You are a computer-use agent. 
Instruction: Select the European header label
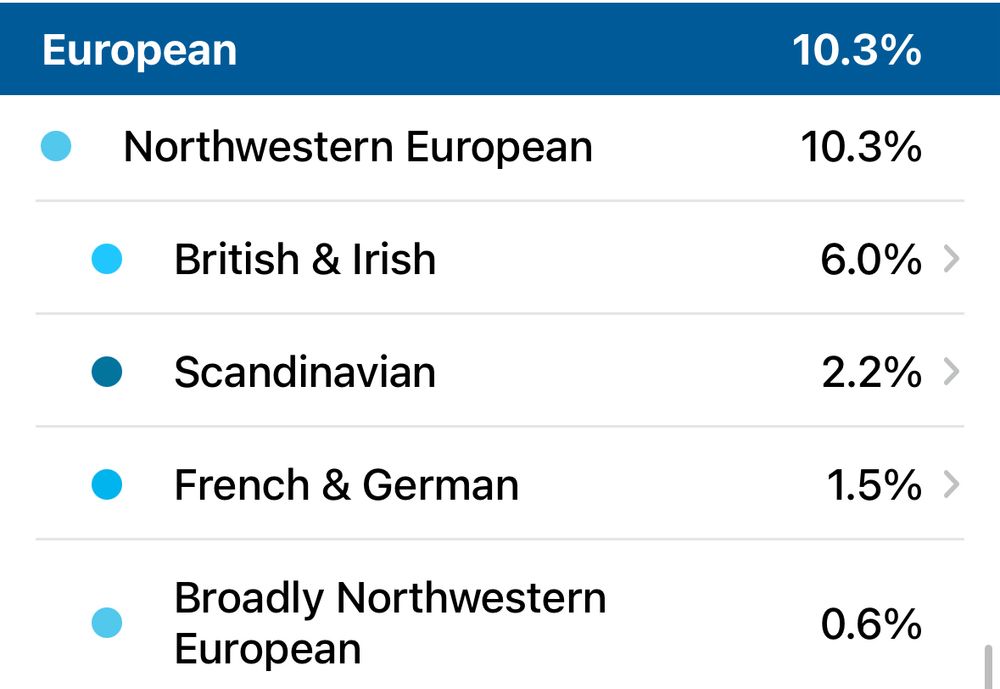pos(139,50)
